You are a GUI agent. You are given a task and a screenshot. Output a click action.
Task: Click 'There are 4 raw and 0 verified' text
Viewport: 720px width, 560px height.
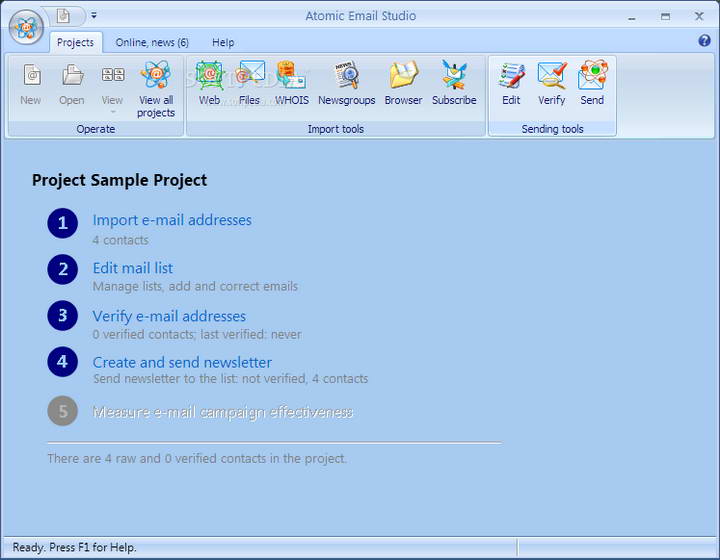(197, 459)
